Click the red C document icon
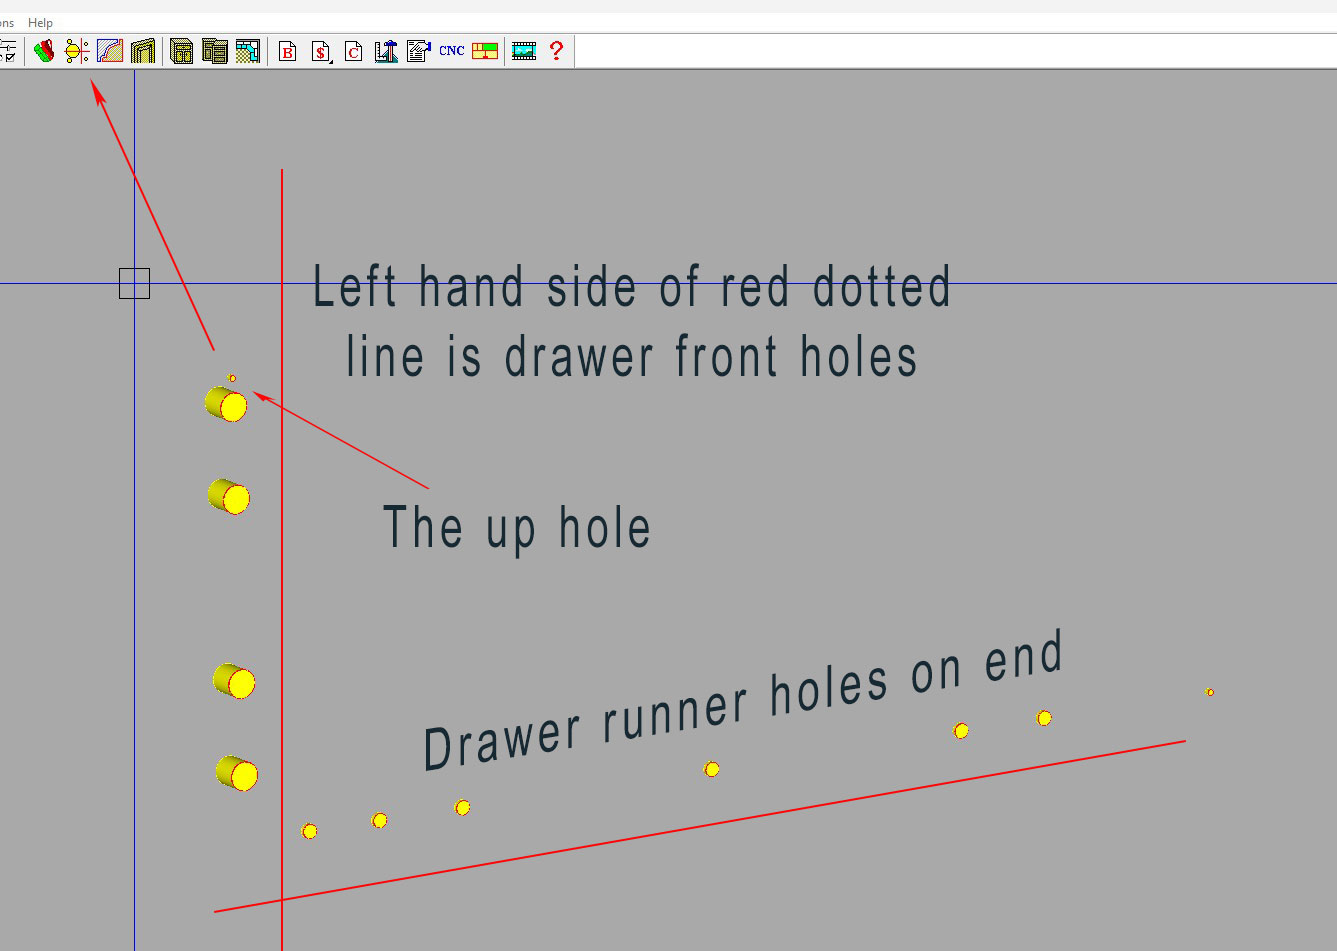 353,51
